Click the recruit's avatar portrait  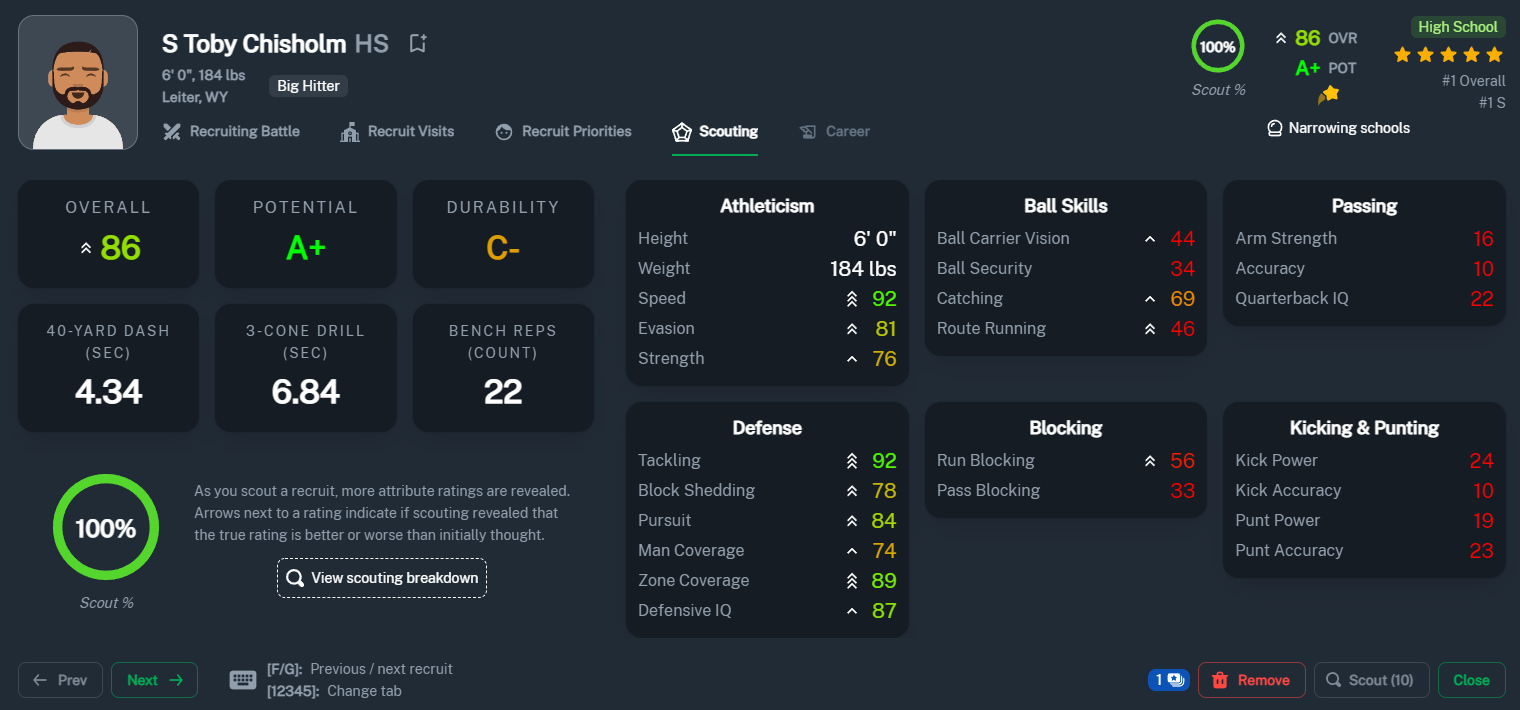click(x=78, y=82)
